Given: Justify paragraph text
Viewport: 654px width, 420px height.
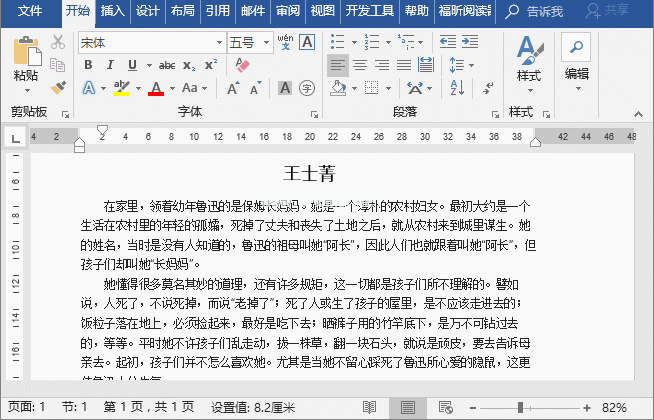Looking at the screenshot, I should coord(404,65).
